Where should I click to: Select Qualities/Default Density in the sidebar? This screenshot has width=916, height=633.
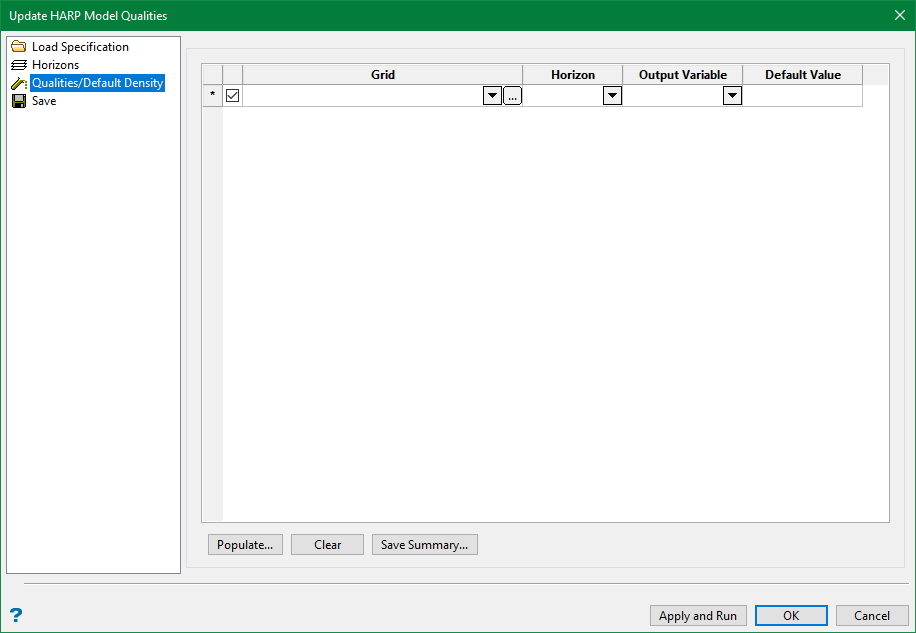[x=98, y=83]
